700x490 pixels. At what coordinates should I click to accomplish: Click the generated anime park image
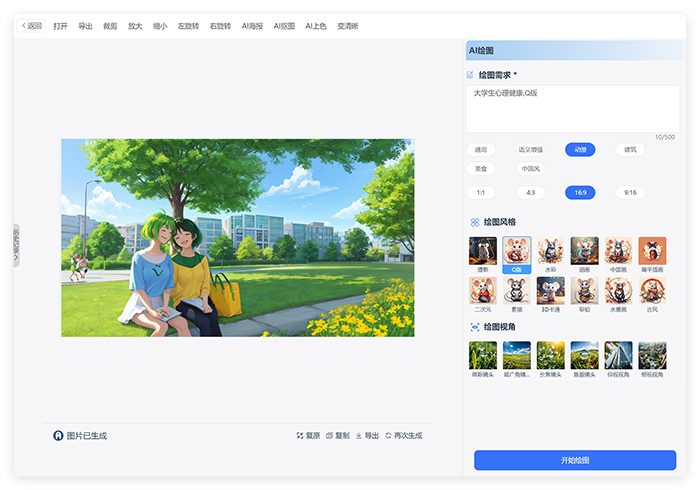click(237, 237)
